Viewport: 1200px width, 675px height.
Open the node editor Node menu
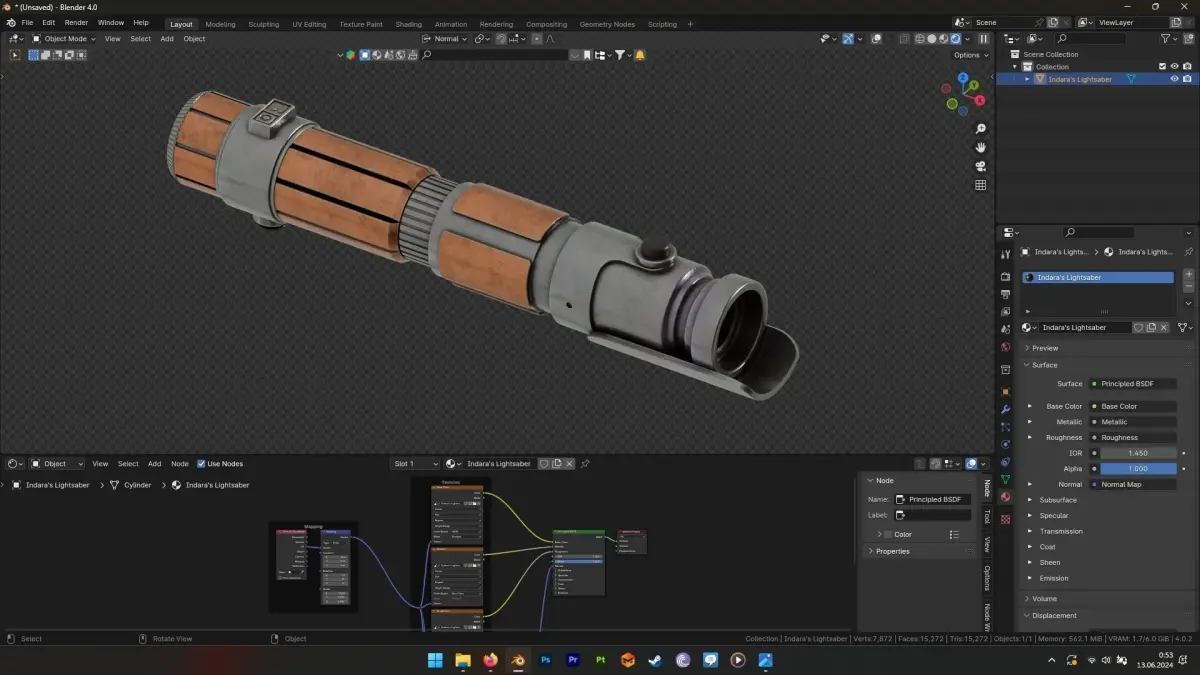point(180,464)
